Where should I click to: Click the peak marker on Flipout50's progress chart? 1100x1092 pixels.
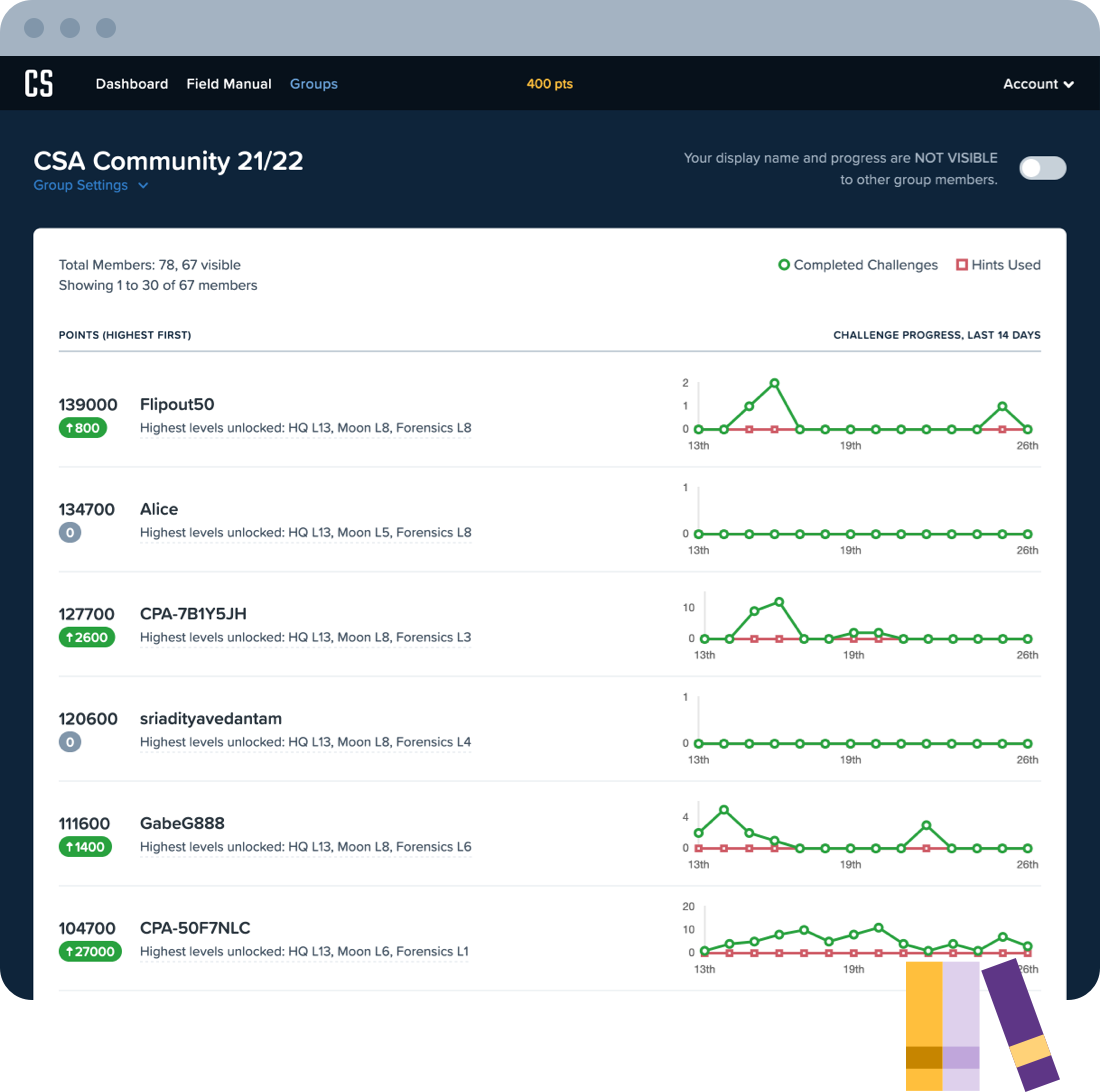(x=775, y=382)
